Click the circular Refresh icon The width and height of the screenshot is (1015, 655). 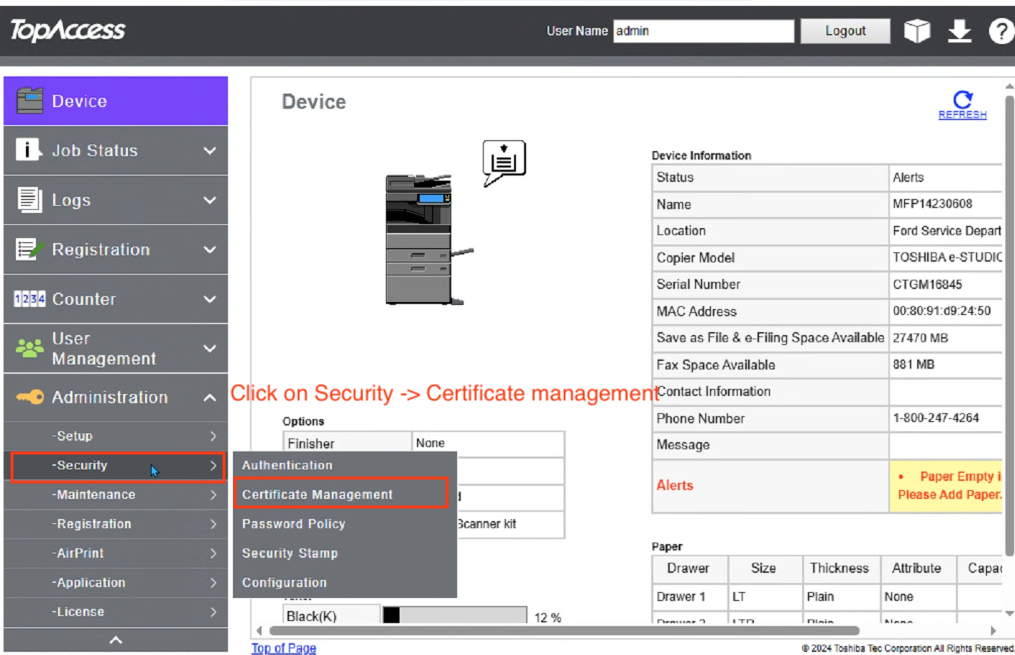click(962, 99)
